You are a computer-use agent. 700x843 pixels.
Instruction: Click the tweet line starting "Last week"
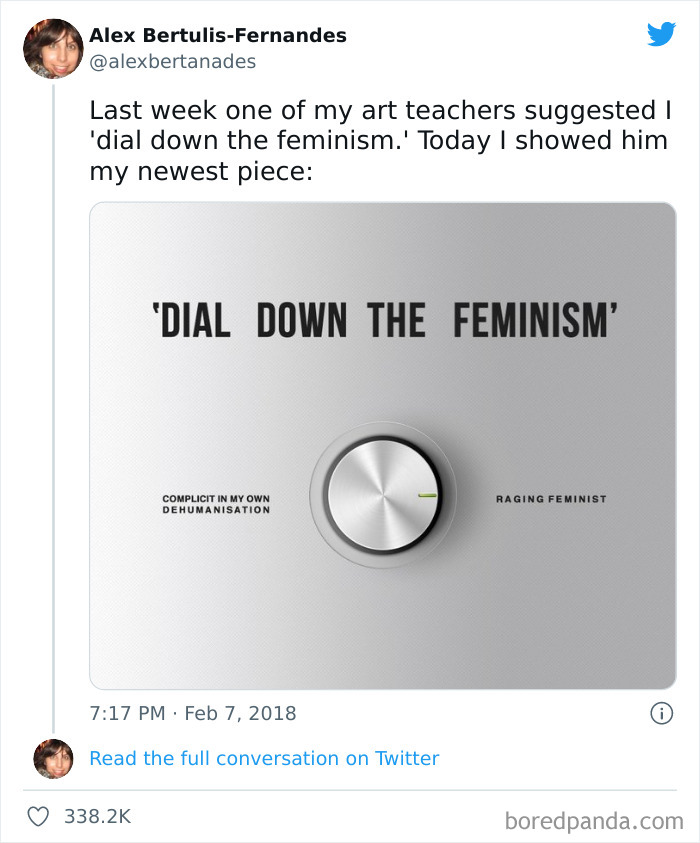tap(379, 109)
